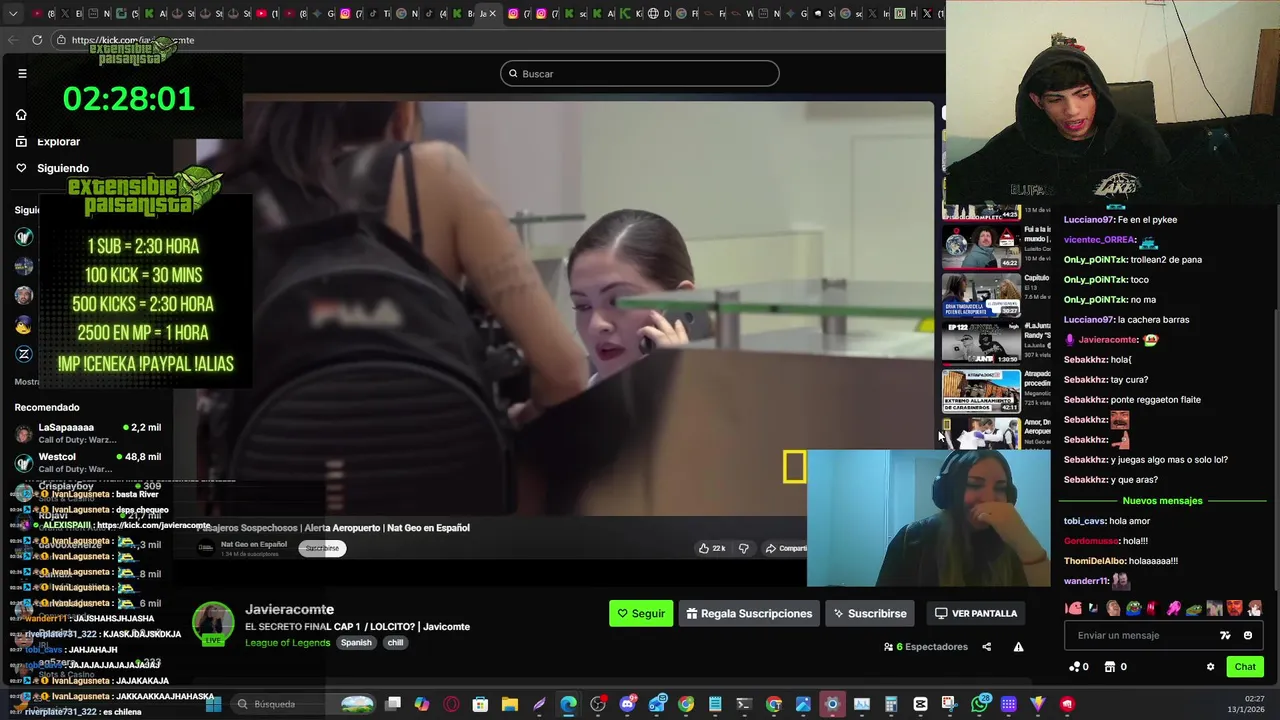Click the 6 Espectadores viewer count

[x=926, y=647]
